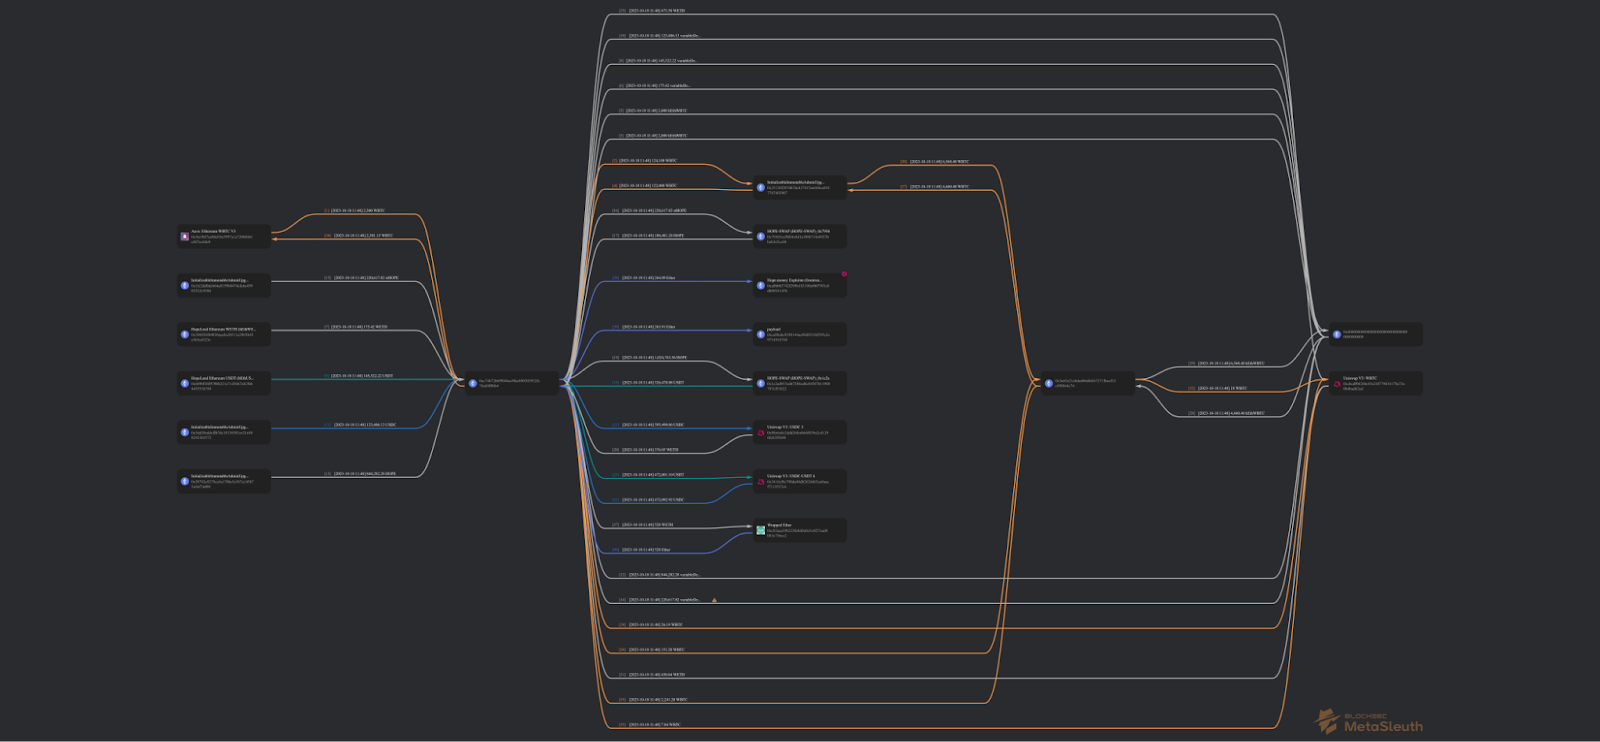This screenshot has height=742, width=1600.
Task: Click the 528 WETH edge label
Action: tap(643, 525)
